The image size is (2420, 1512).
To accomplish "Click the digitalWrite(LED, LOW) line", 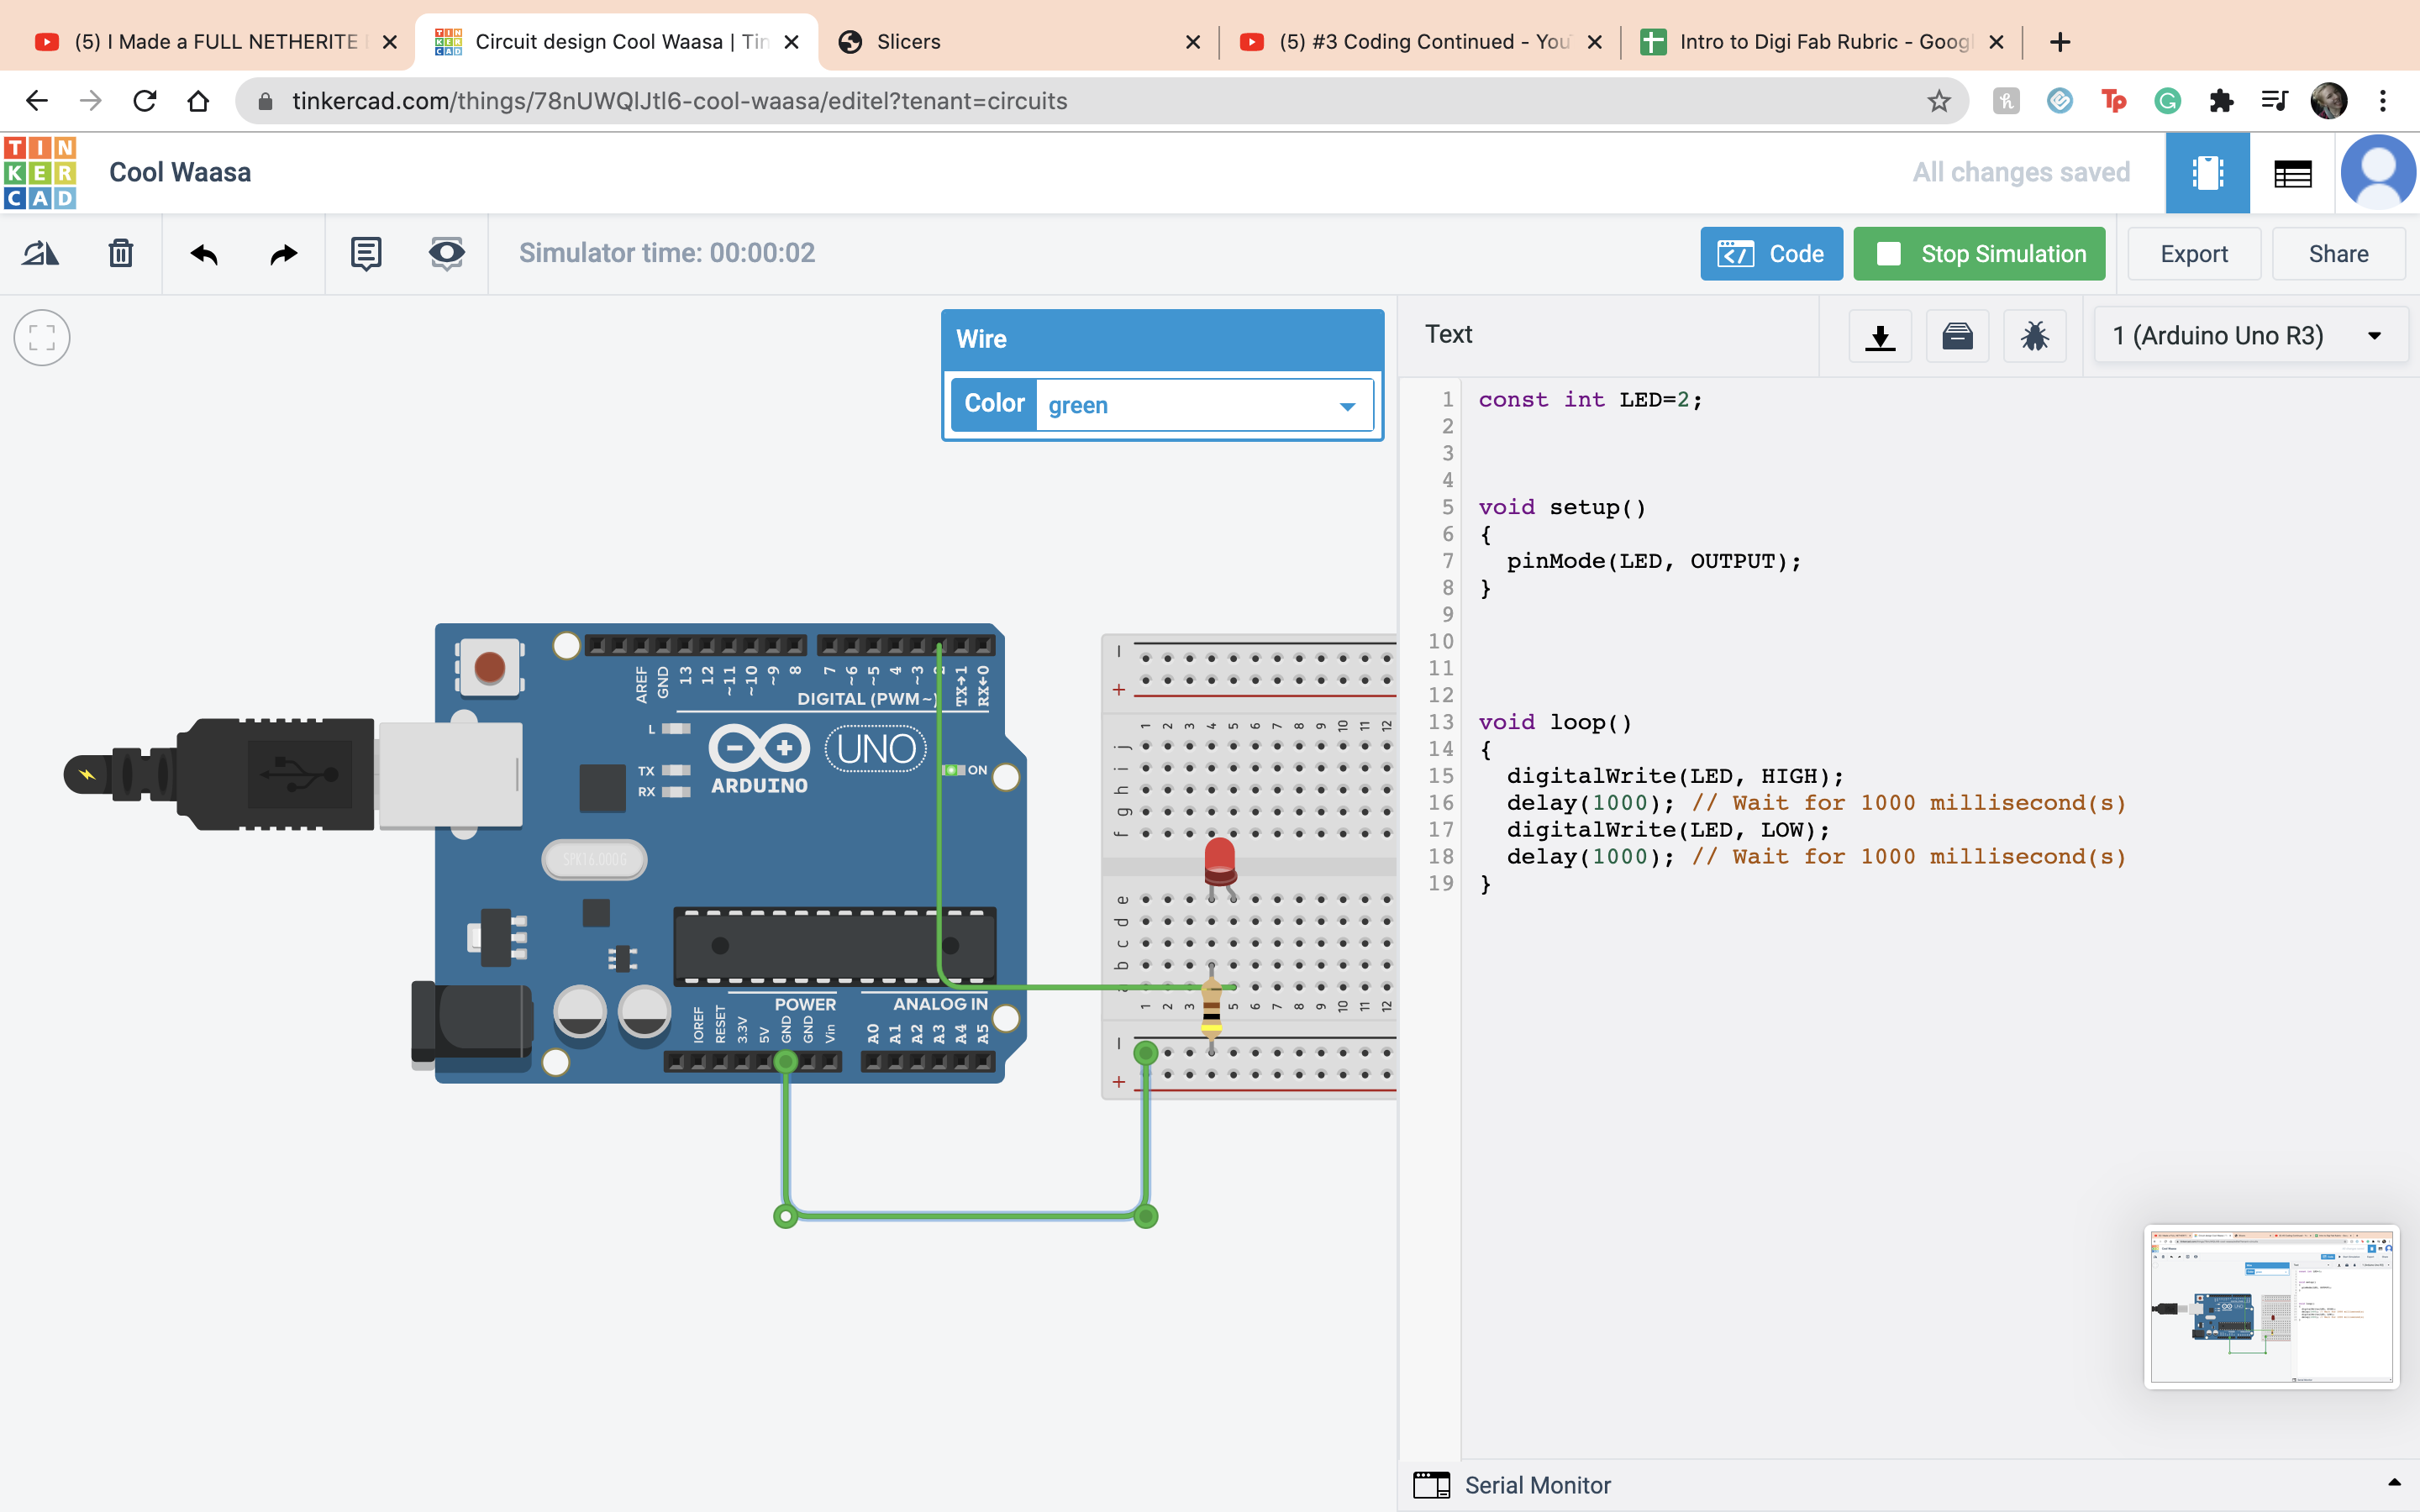I will pos(1668,830).
